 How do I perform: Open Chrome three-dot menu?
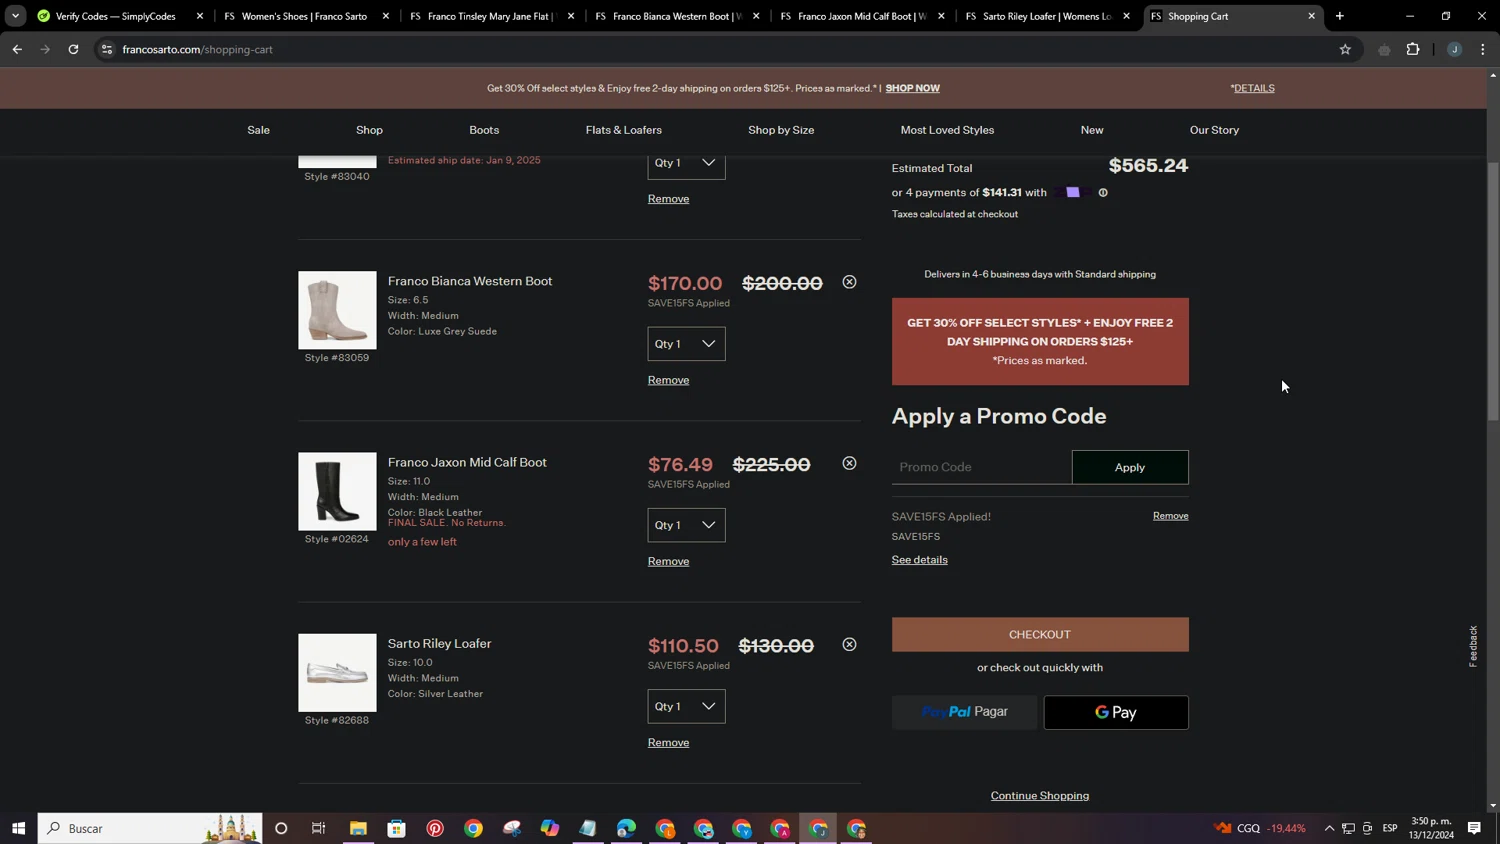coord(1483,49)
